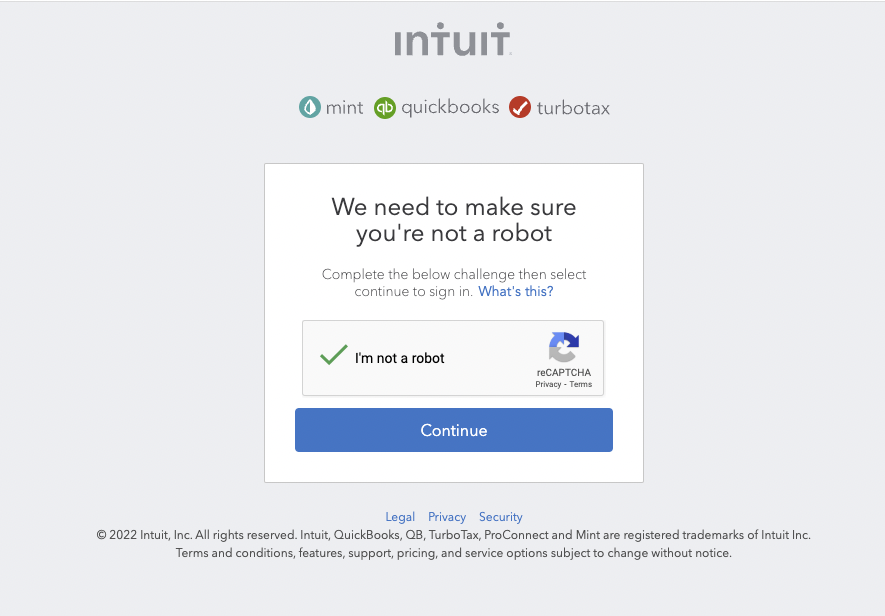This screenshot has height=616, width=885.
Task: Click the 2022 Intuit copyright notice text
Action: (453, 535)
